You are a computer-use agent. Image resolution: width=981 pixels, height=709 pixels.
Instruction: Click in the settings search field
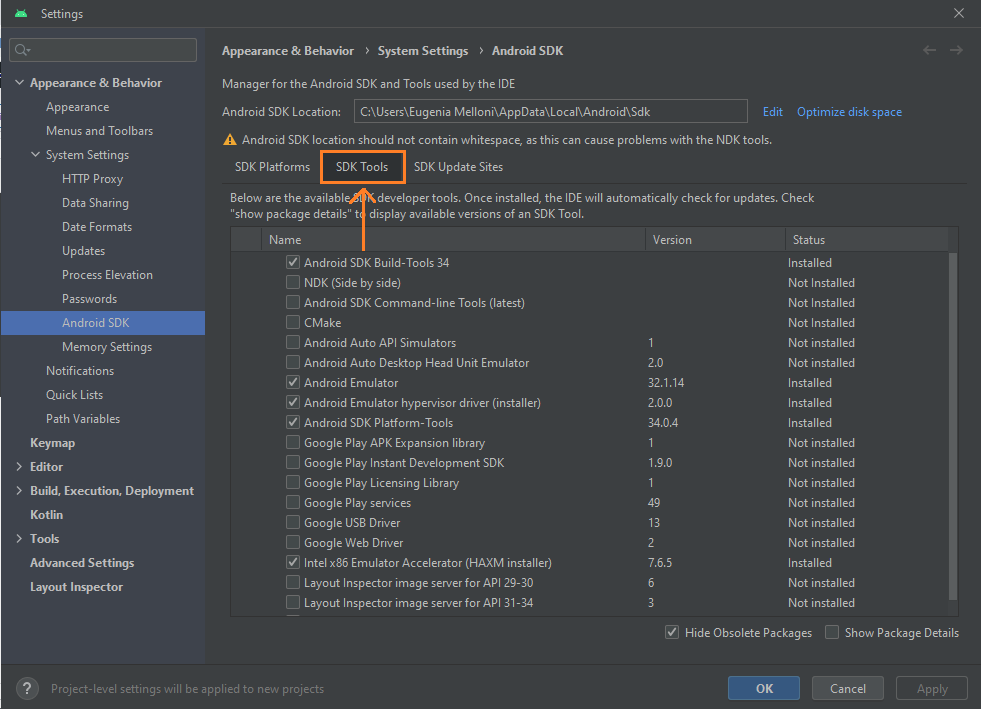pos(103,50)
